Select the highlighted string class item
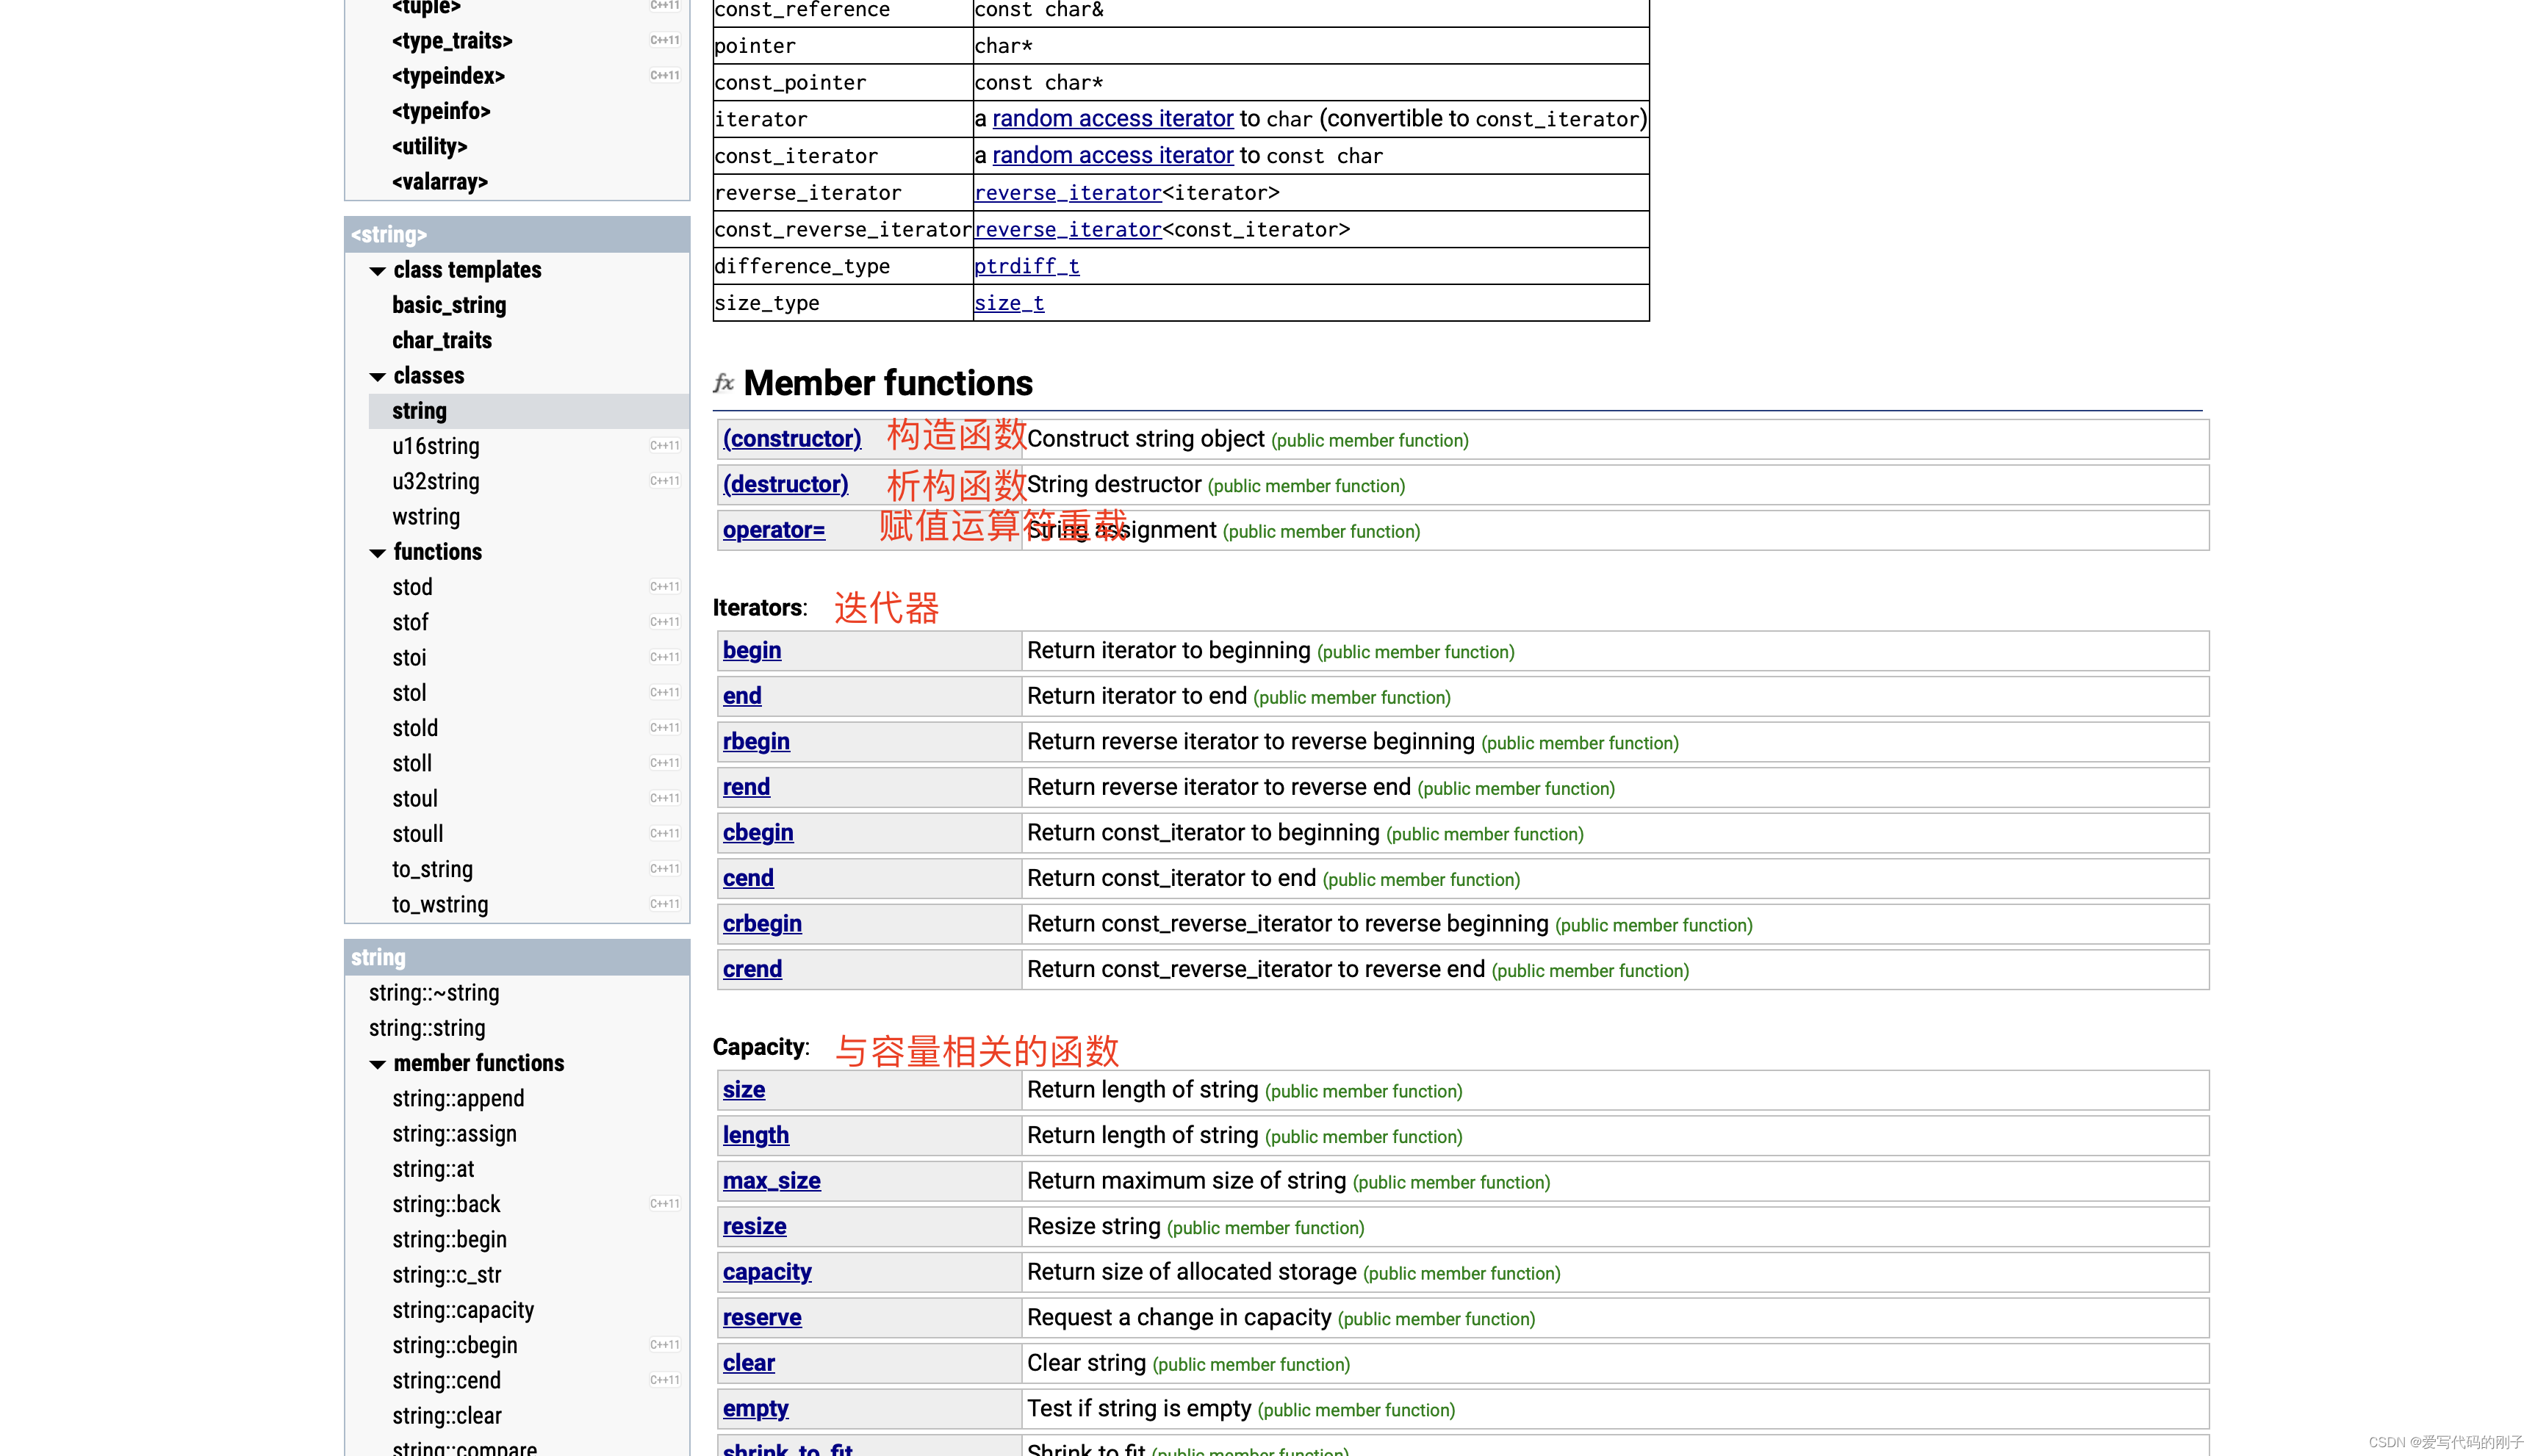This screenshot has width=2535, height=1456. pyautogui.click(x=528, y=411)
